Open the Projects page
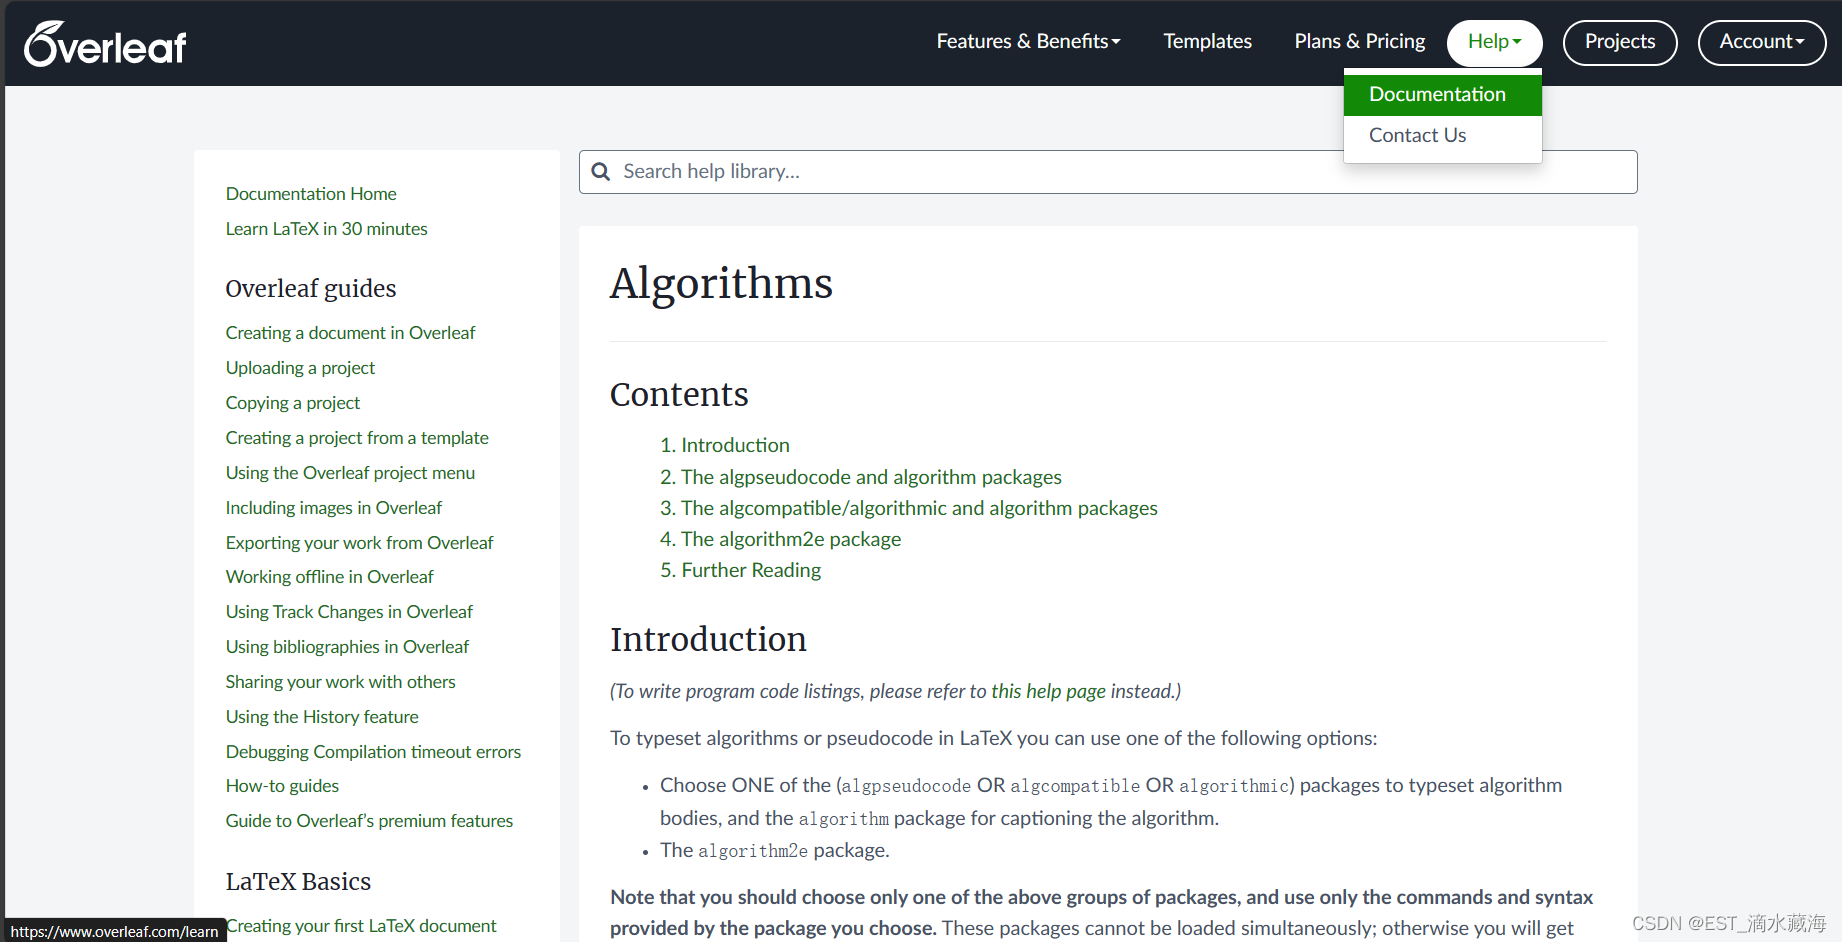The image size is (1842, 942). 1619,42
